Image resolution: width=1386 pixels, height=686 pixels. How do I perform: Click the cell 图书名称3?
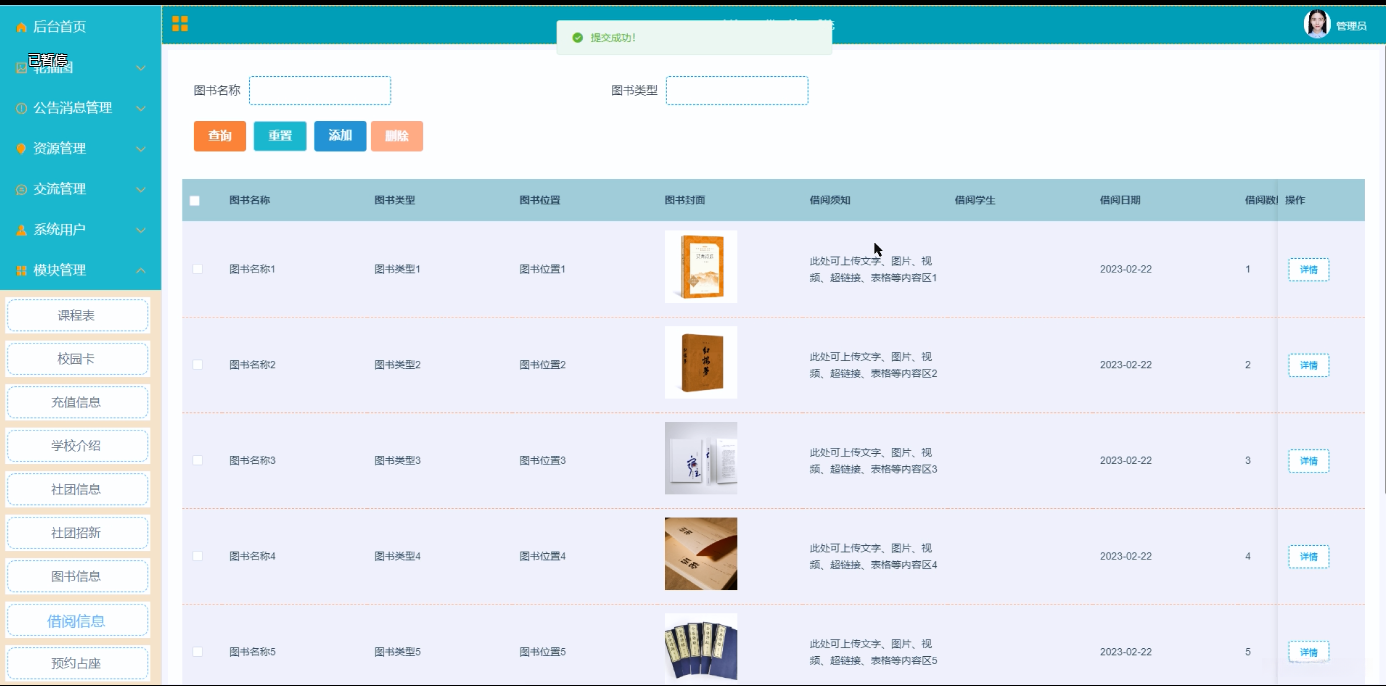(252, 461)
